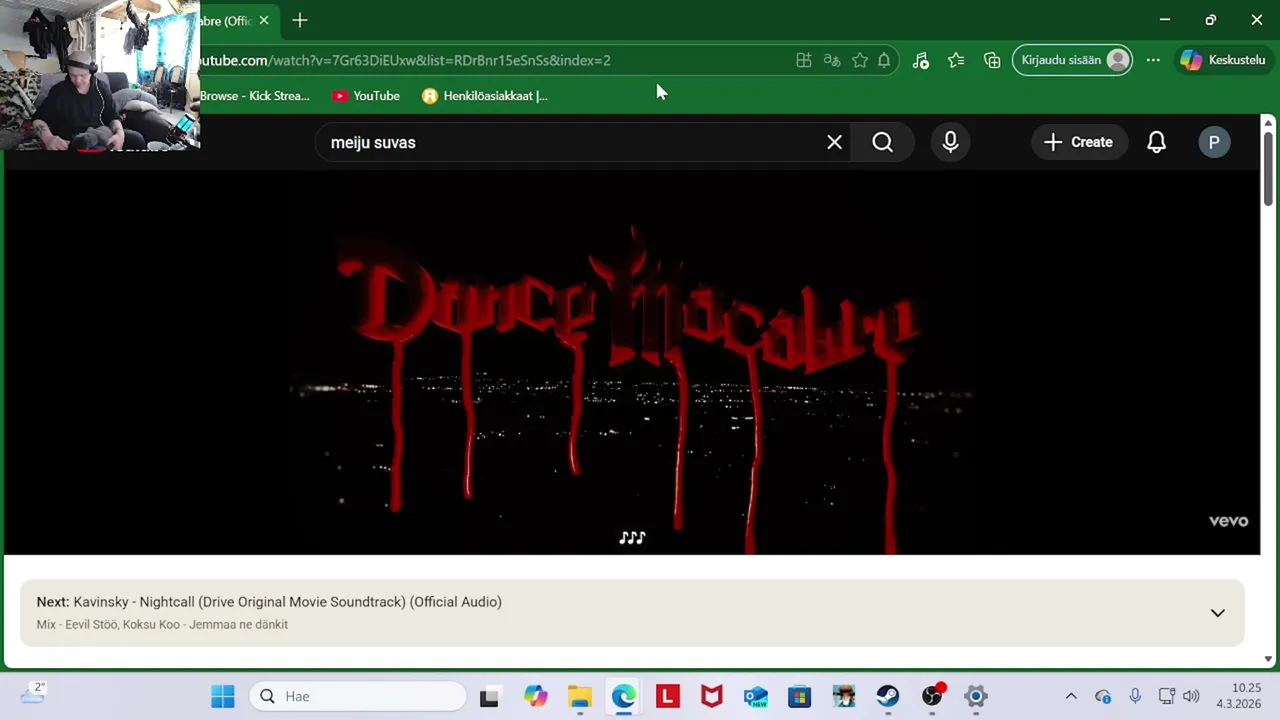Close the current YouTube tab
The image size is (1280, 720).
point(264,20)
